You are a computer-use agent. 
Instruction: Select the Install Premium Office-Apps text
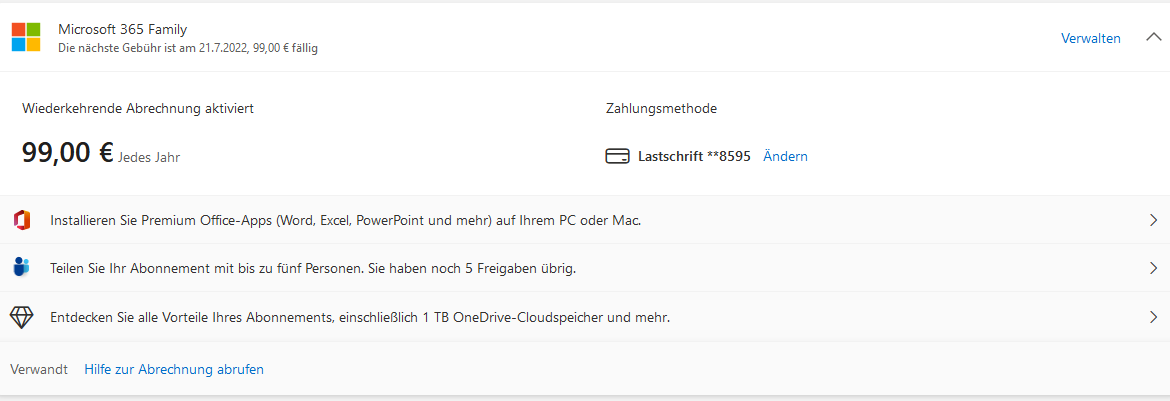pos(345,220)
